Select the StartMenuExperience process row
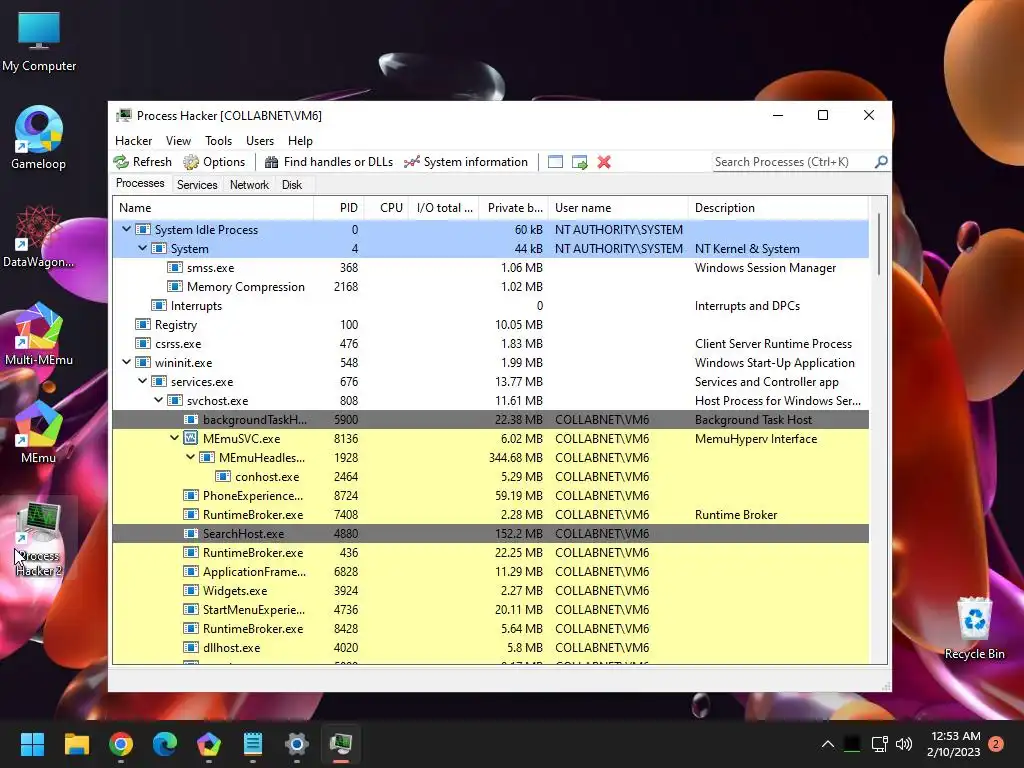 click(x=490, y=609)
